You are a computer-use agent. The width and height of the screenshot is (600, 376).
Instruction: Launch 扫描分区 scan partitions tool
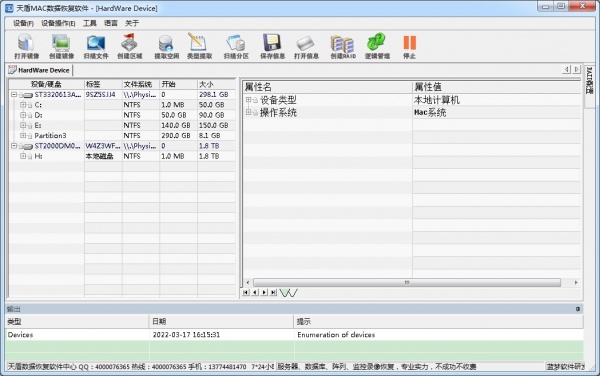point(236,47)
